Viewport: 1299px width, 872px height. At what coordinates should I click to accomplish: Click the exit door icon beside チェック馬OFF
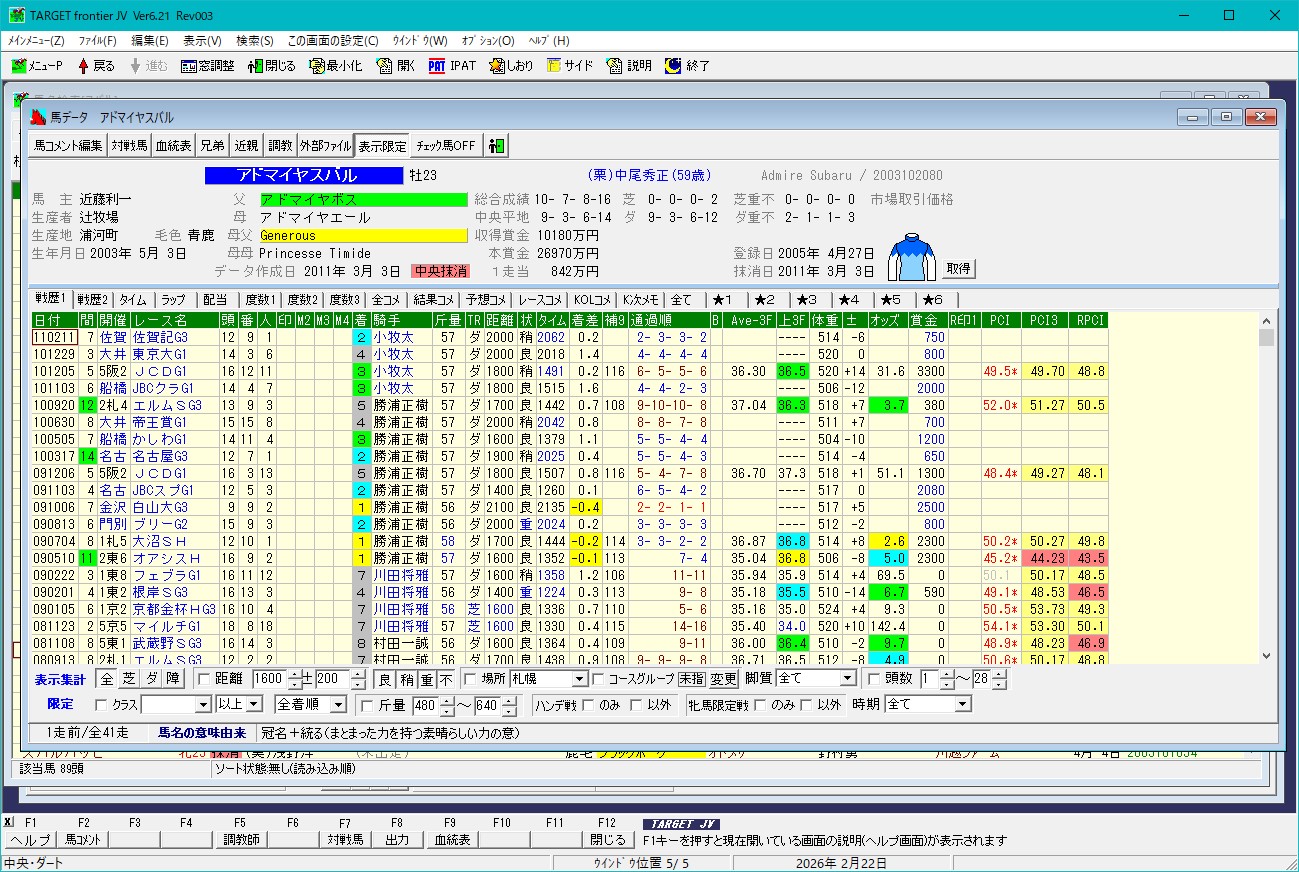point(496,146)
